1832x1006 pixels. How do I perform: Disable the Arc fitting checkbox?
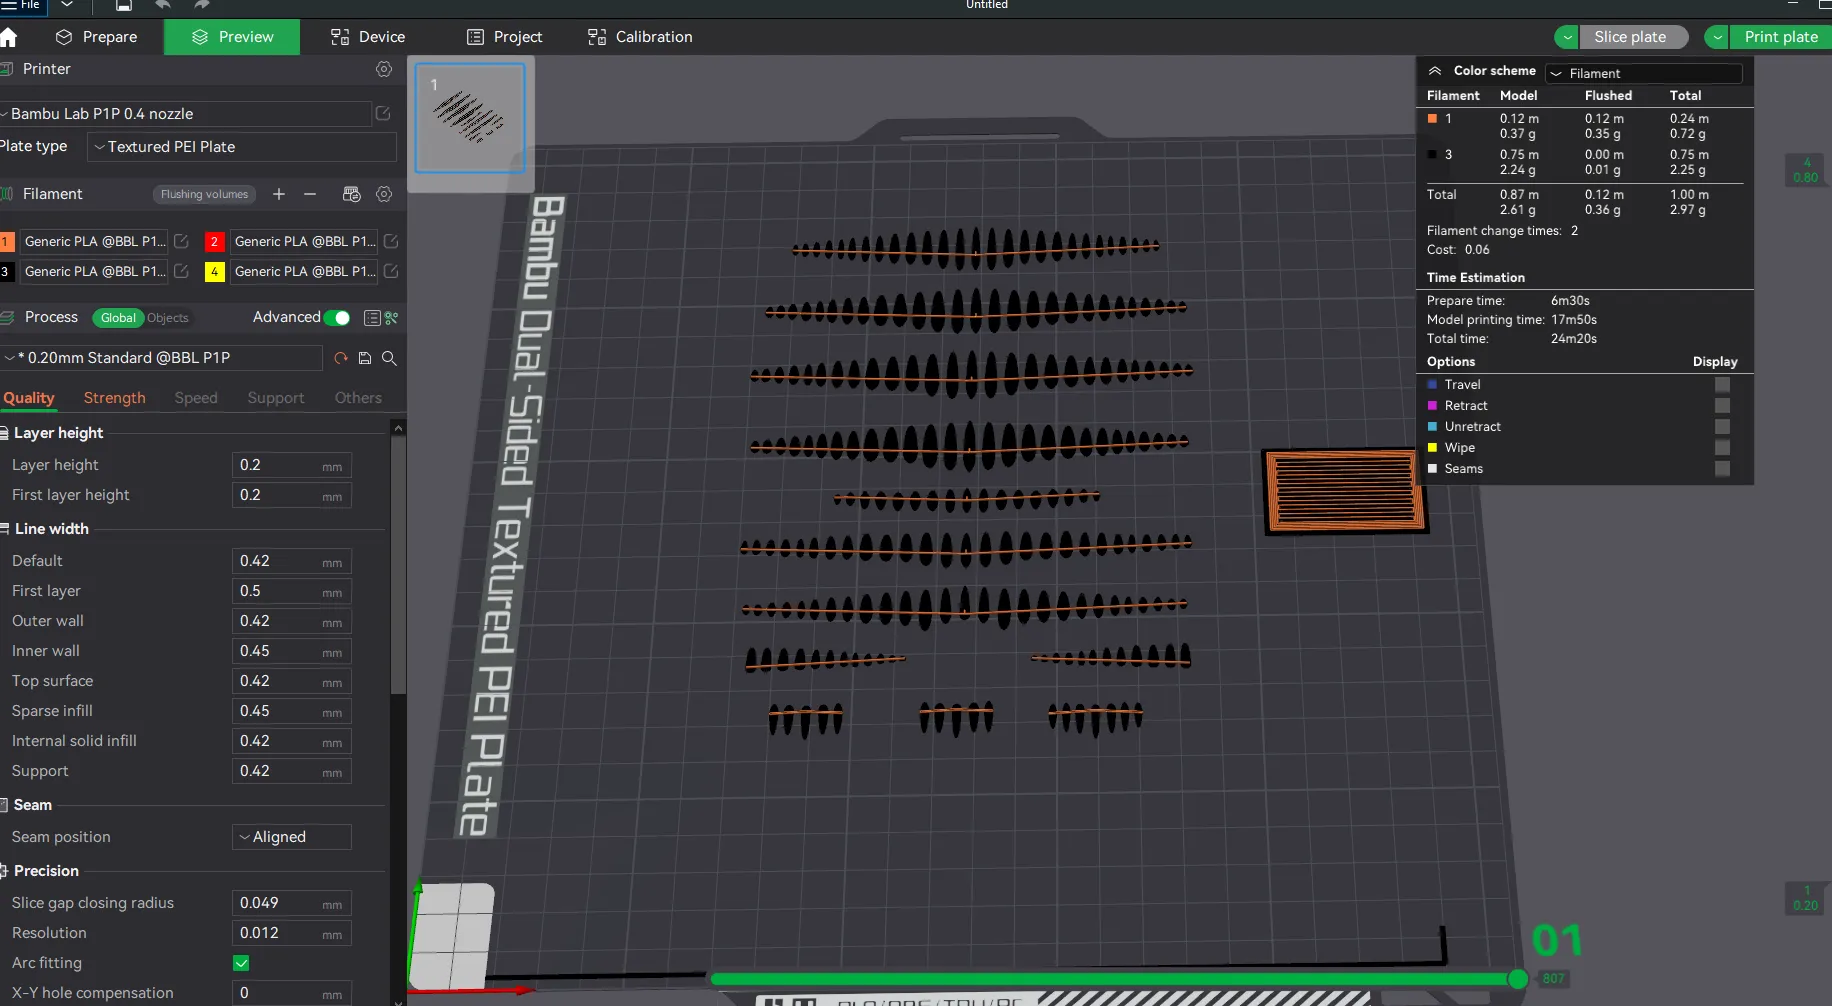pyautogui.click(x=241, y=963)
